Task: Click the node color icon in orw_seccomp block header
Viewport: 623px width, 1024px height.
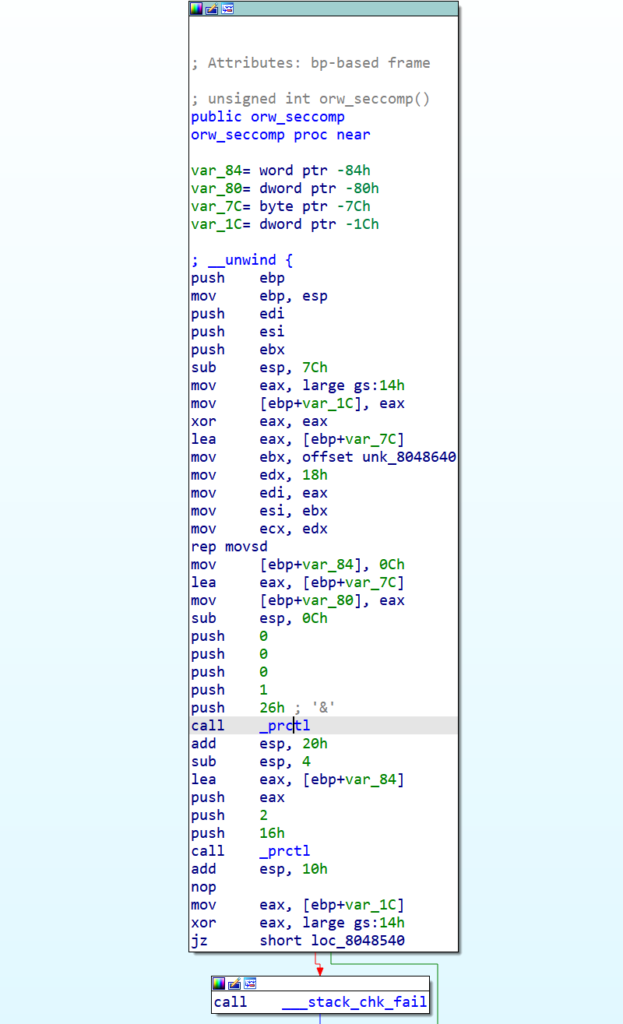Action: tap(196, 8)
